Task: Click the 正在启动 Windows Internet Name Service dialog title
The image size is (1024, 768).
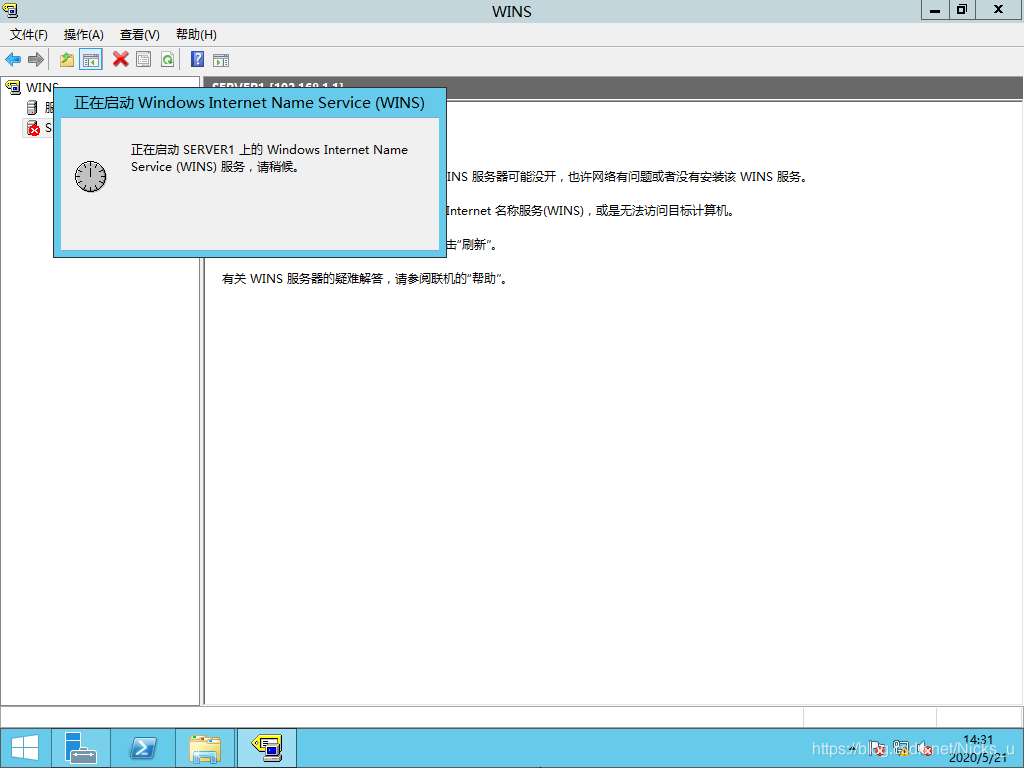Action: pos(249,103)
